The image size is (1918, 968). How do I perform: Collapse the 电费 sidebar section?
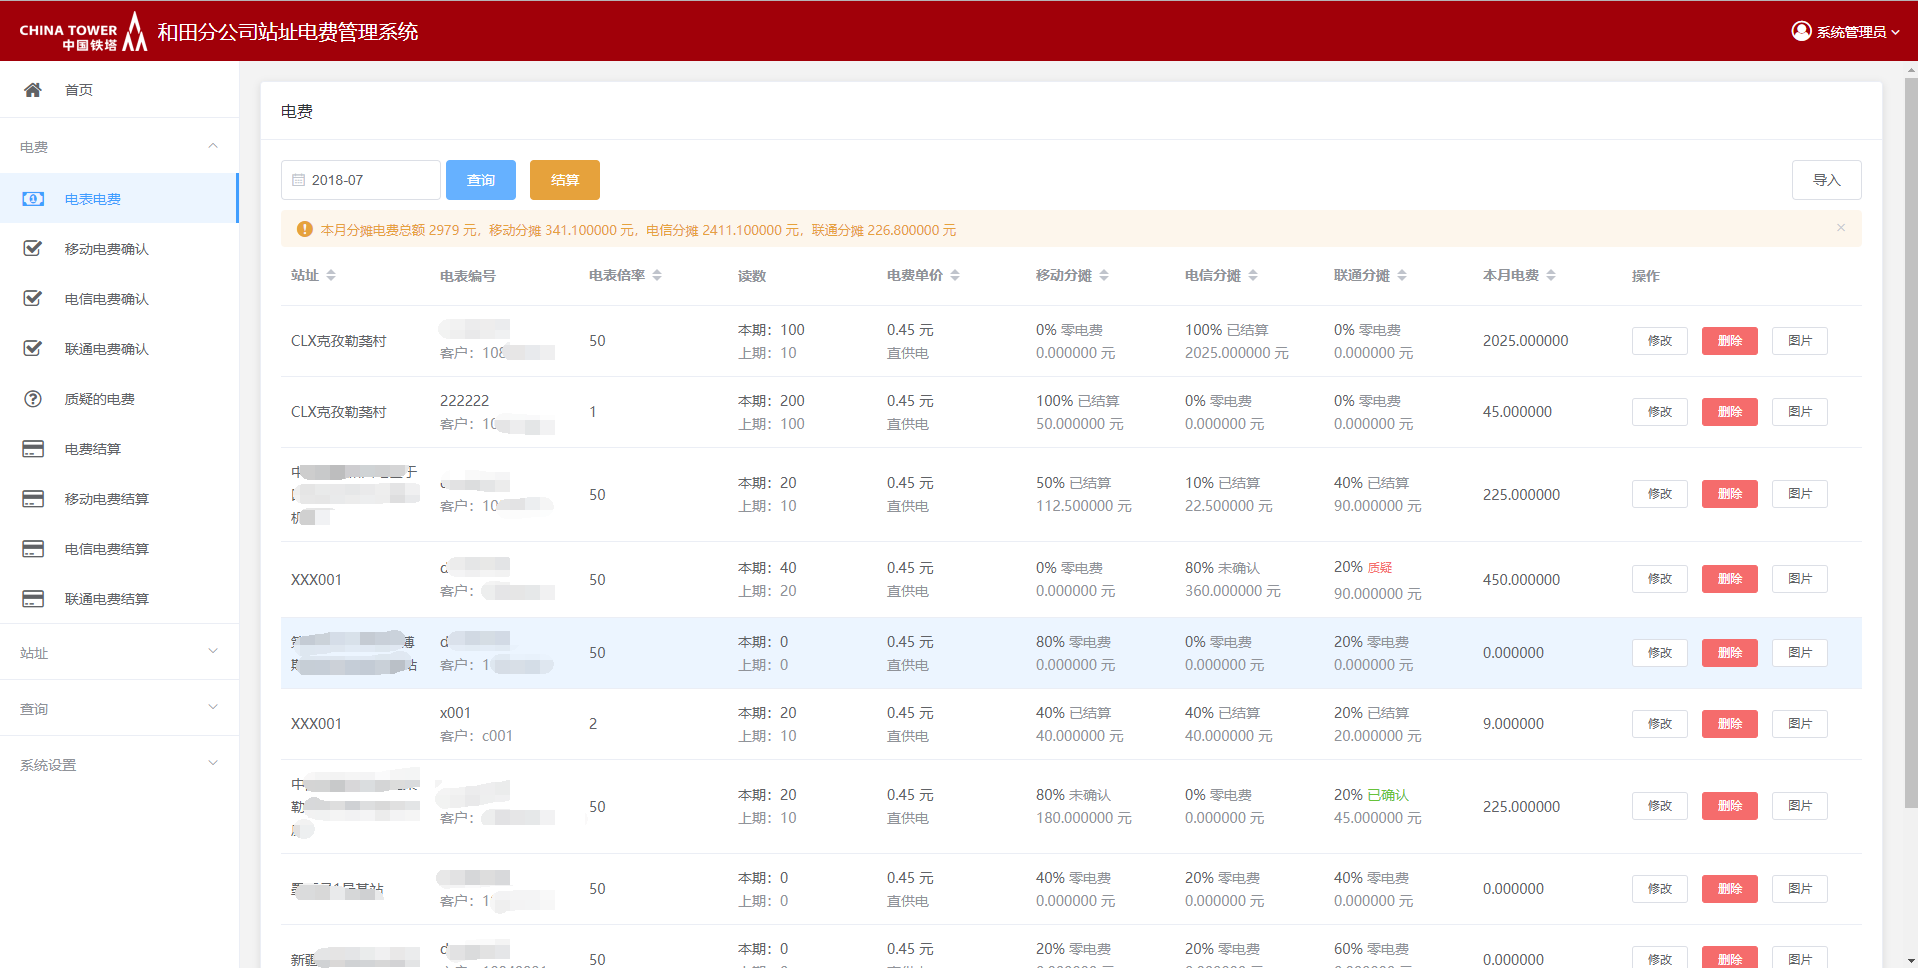(212, 147)
